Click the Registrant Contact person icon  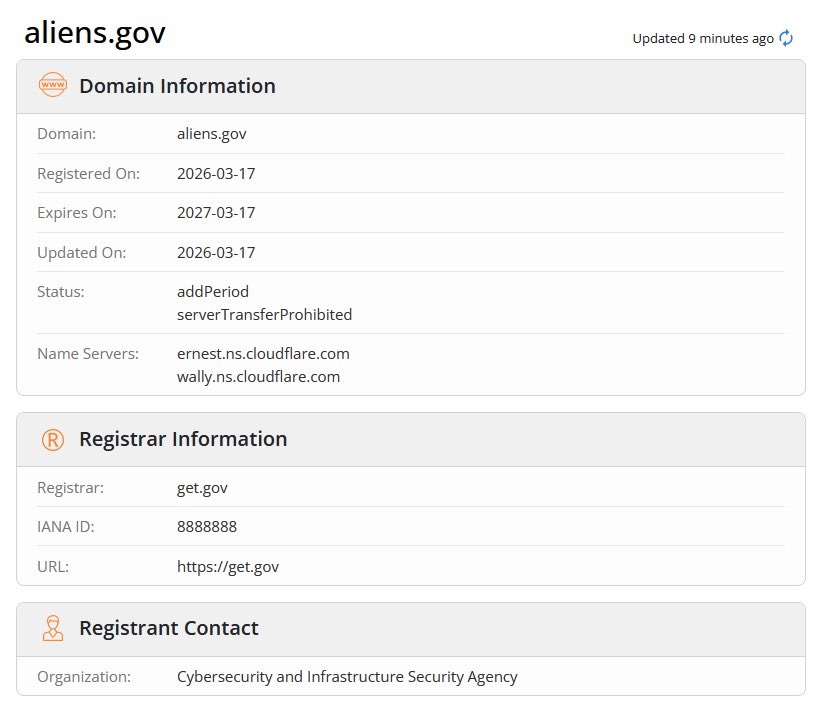(x=51, y=628)
